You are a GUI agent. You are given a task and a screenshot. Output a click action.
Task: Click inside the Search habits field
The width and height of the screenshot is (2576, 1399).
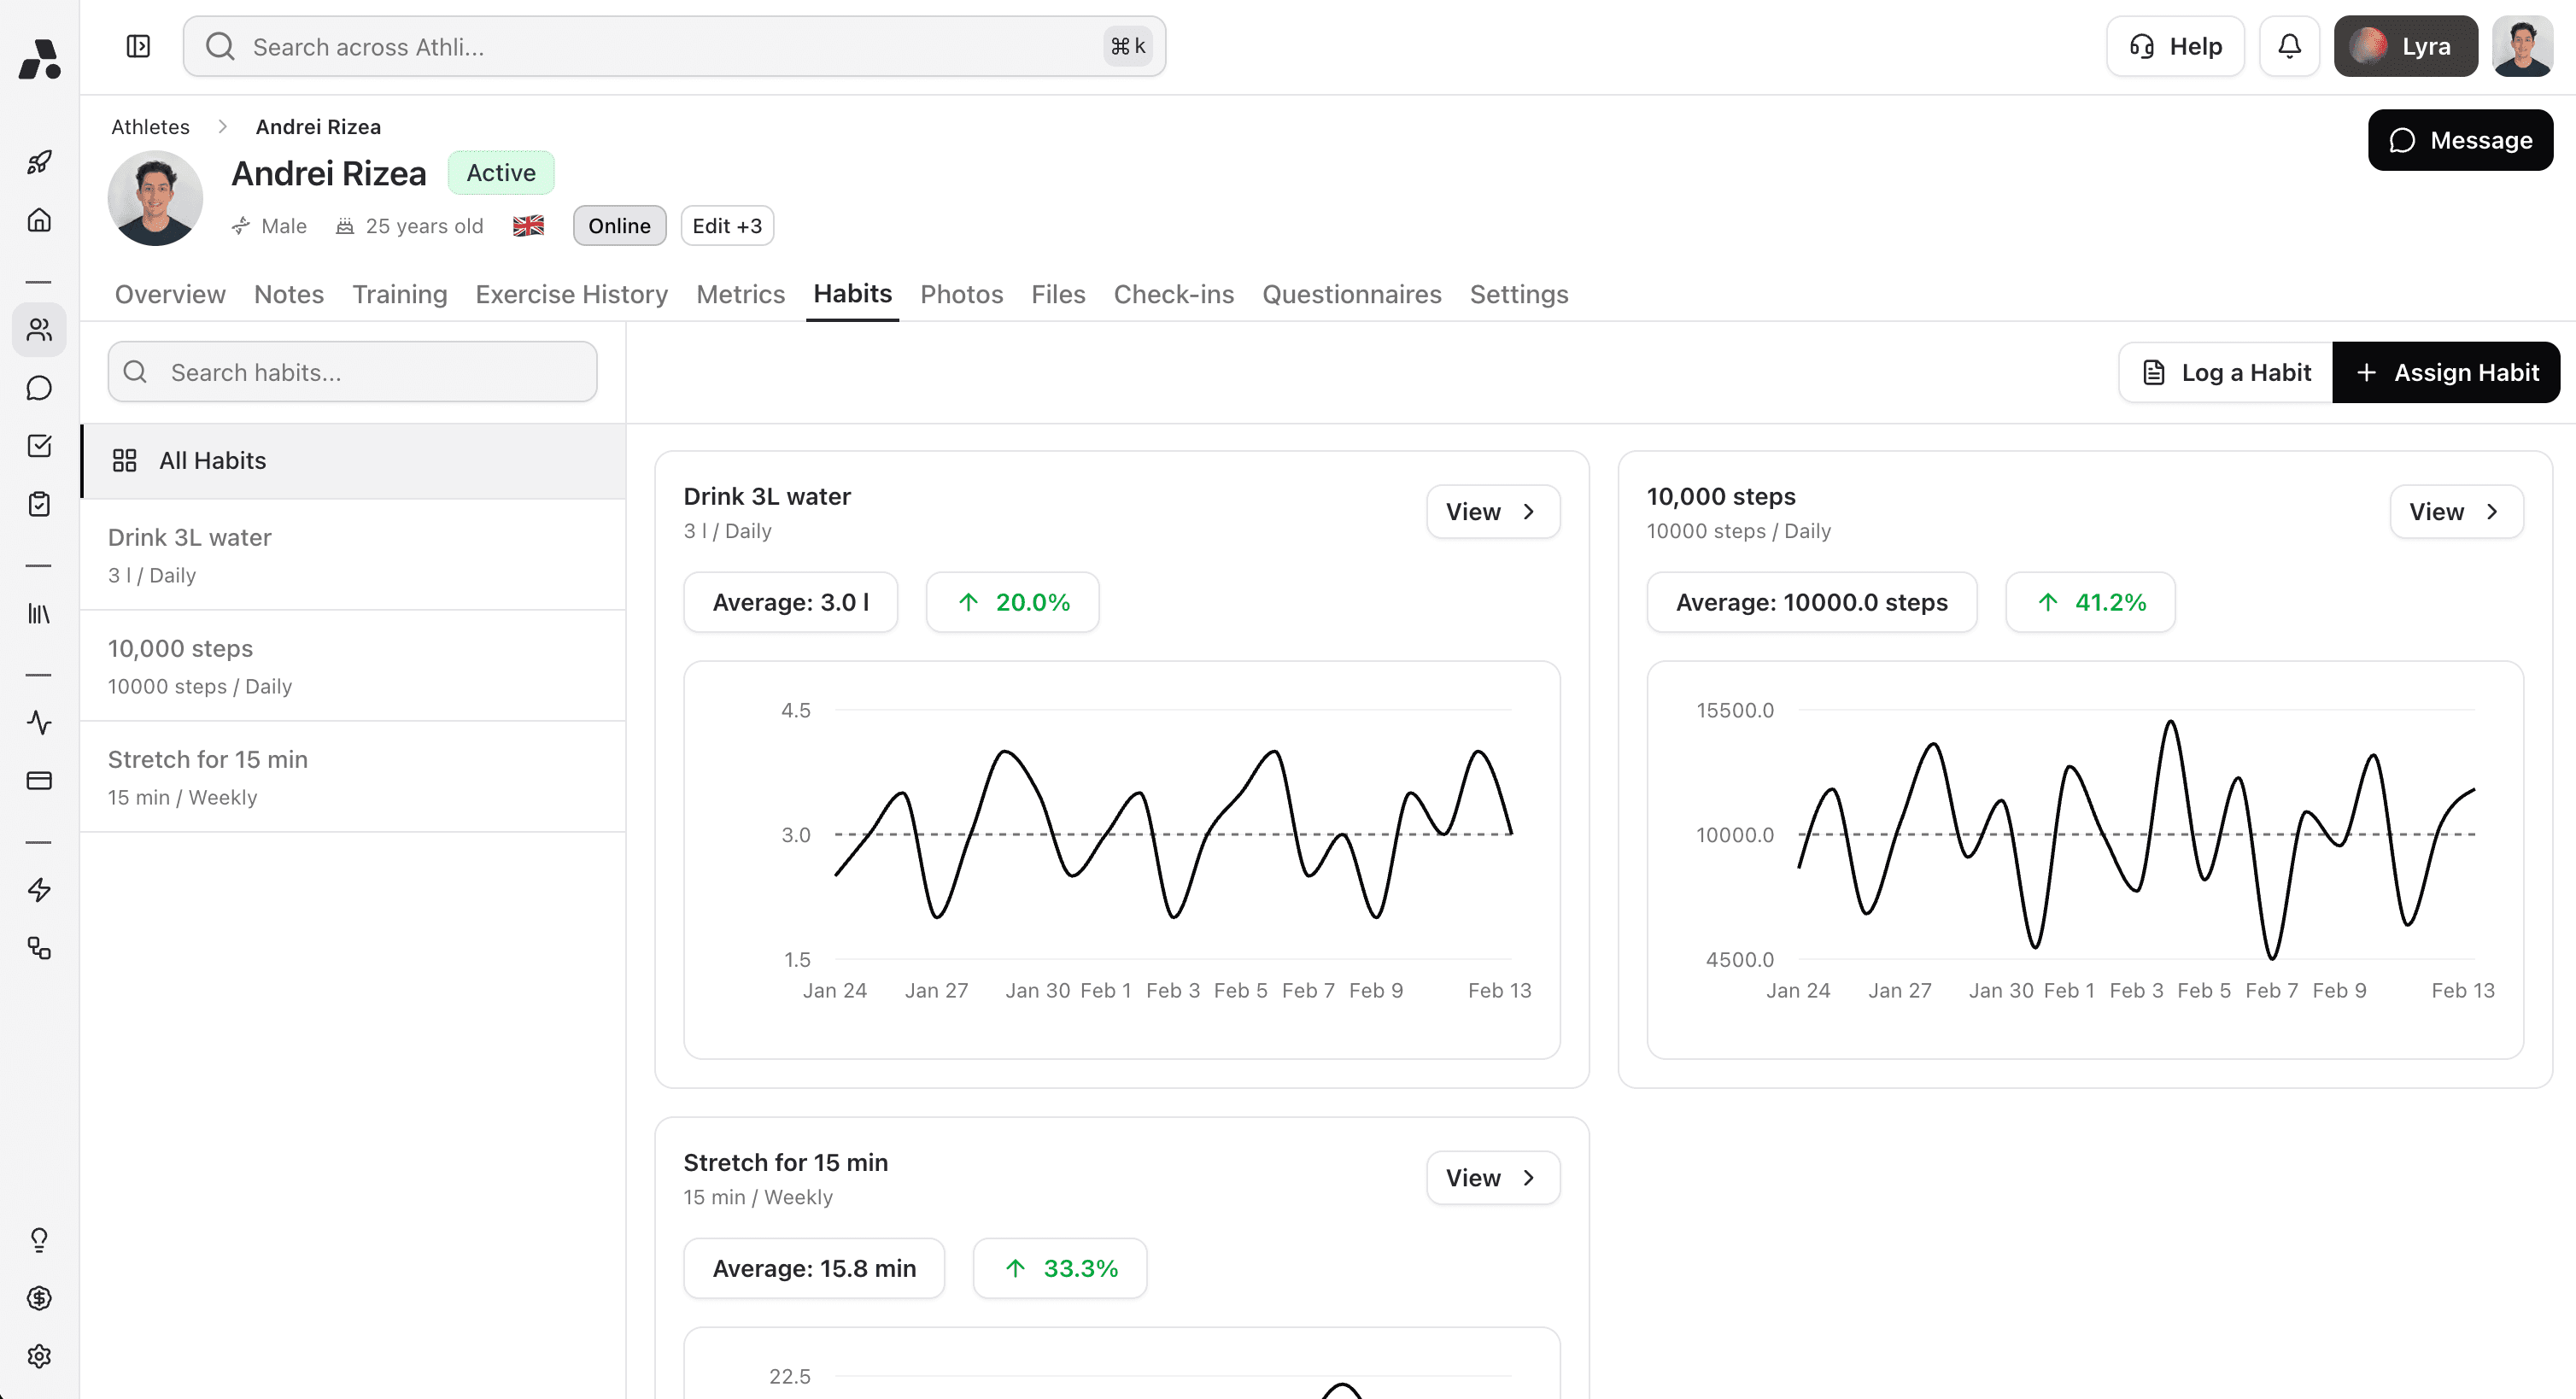[351, 372]
